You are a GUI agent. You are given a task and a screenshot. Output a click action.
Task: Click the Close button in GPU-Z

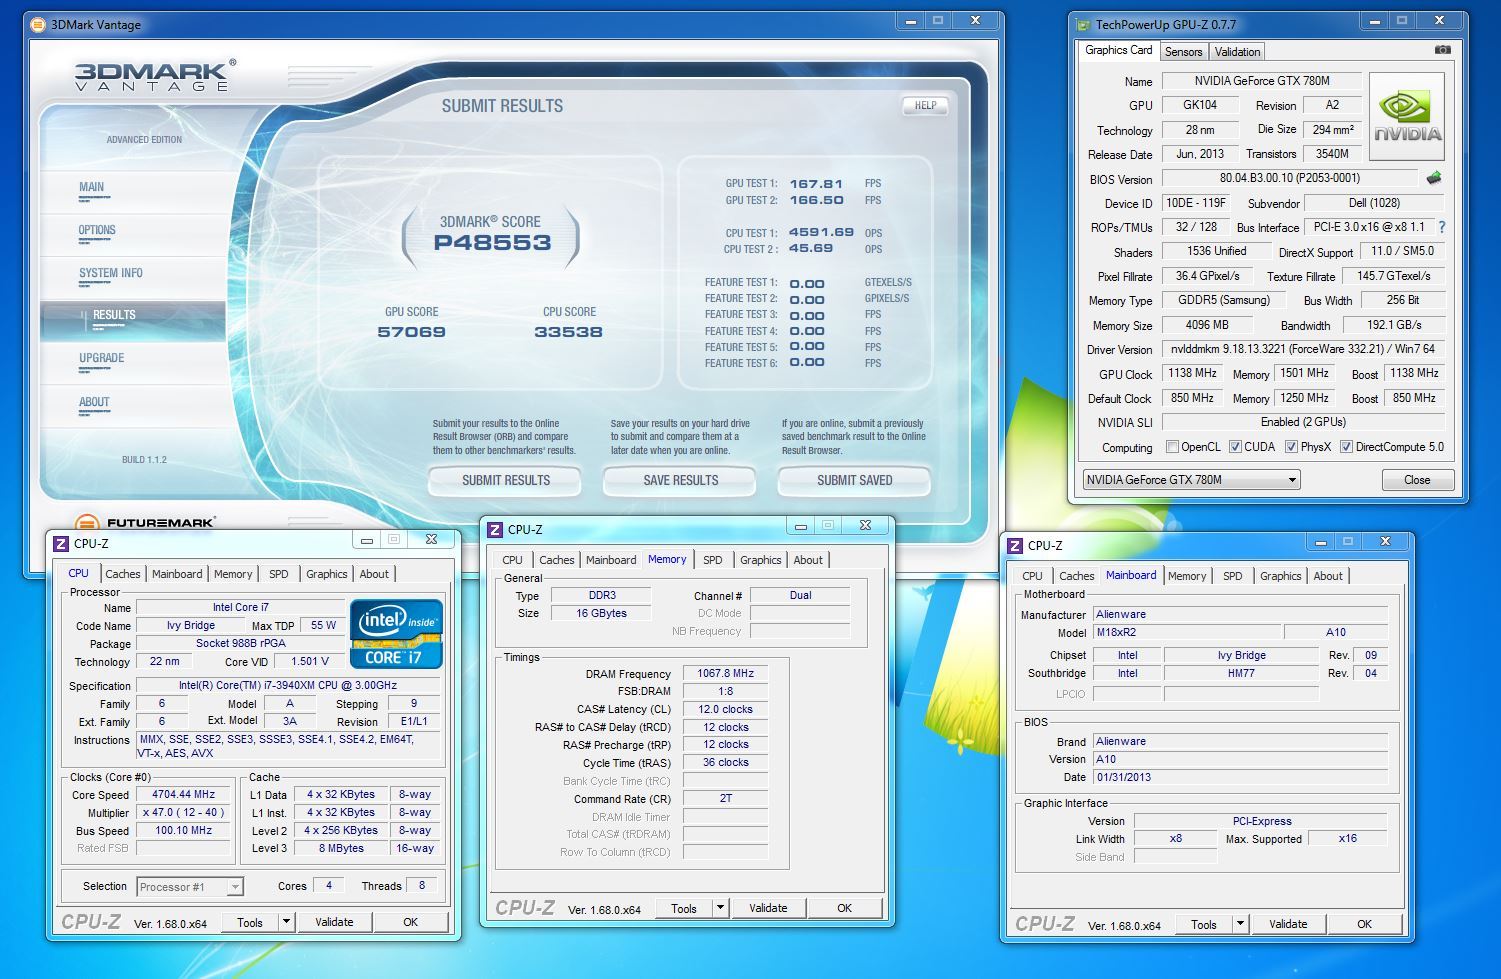[x=1417, y=480]
